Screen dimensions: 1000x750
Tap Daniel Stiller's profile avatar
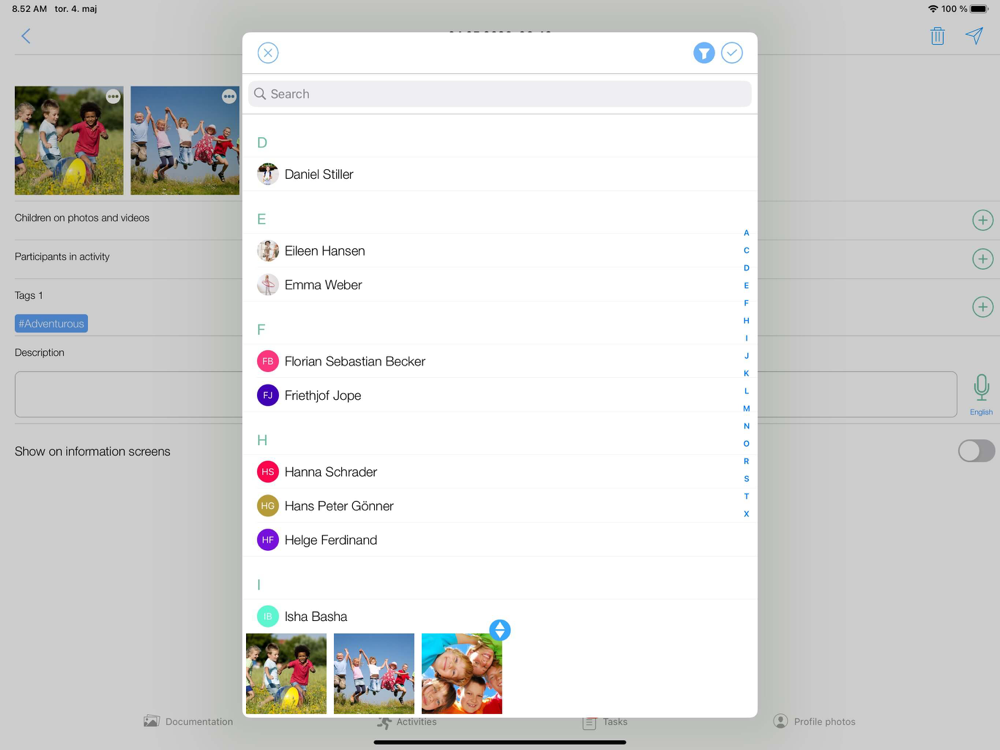268,174
